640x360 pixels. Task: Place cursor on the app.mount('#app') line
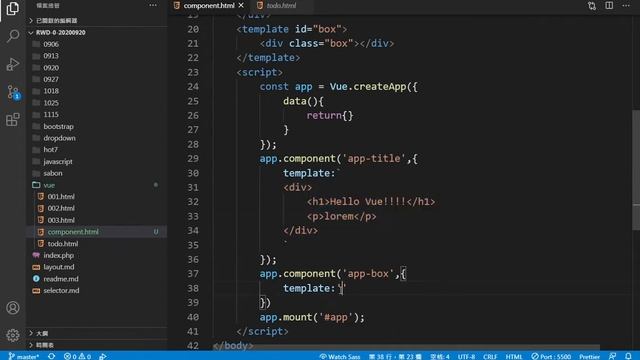pyautogui.click(x=312, y=317)
